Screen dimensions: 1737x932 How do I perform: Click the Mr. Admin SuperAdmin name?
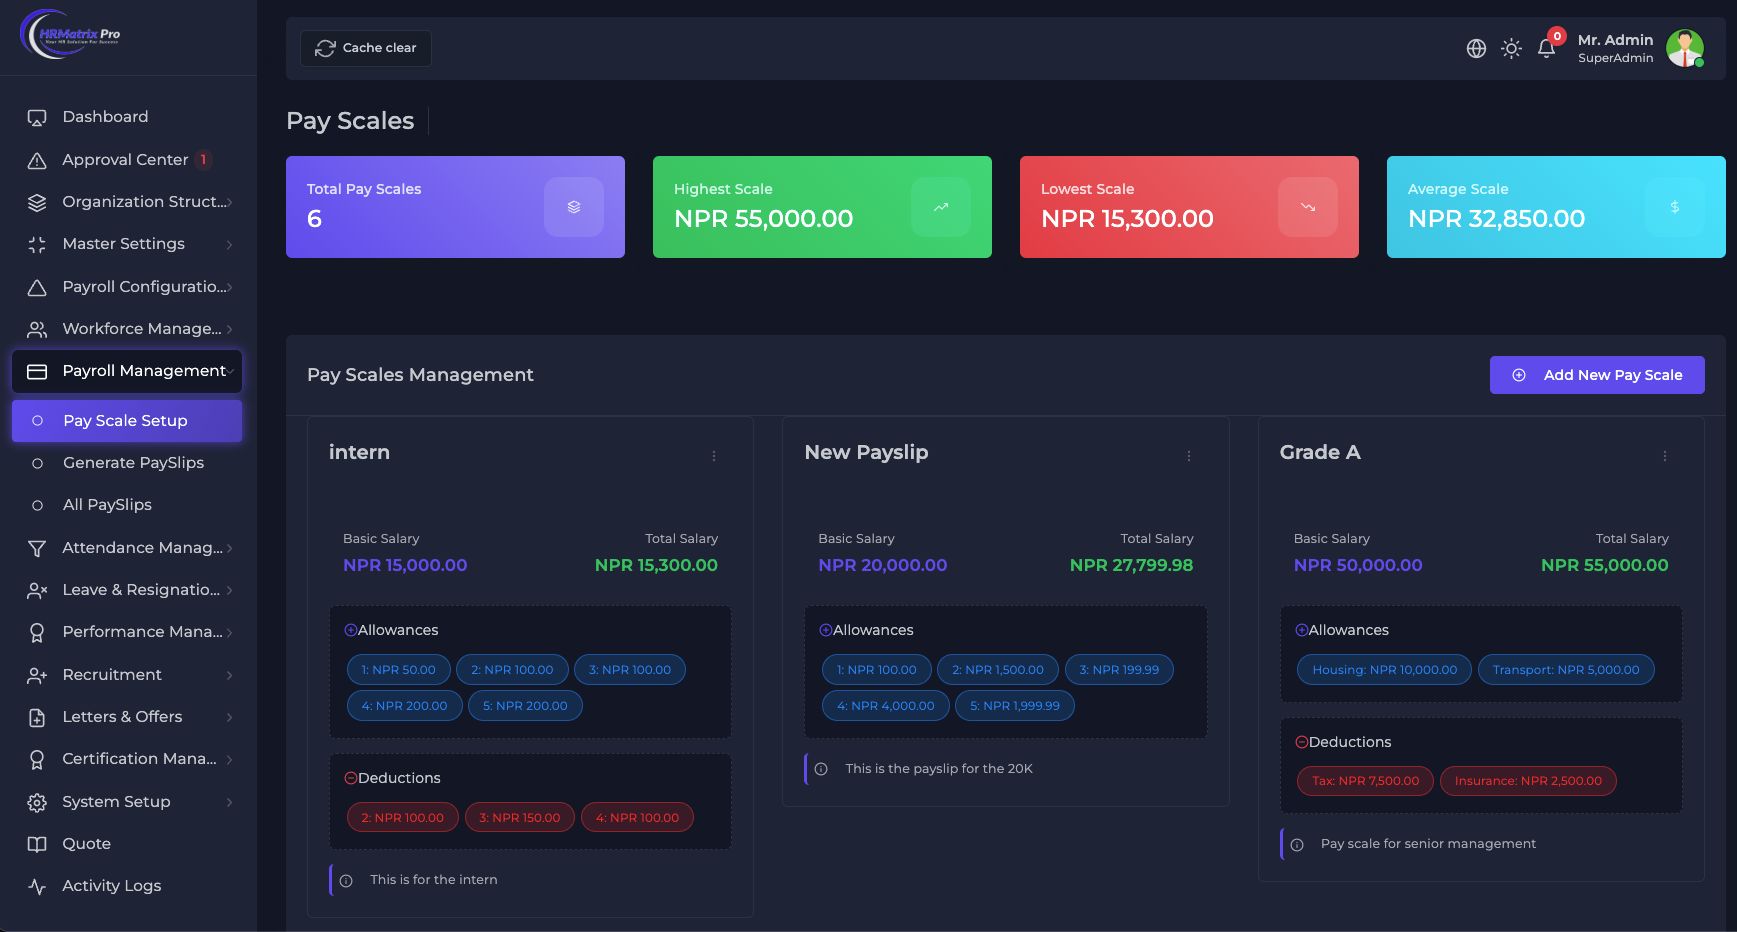[1616, 48]
